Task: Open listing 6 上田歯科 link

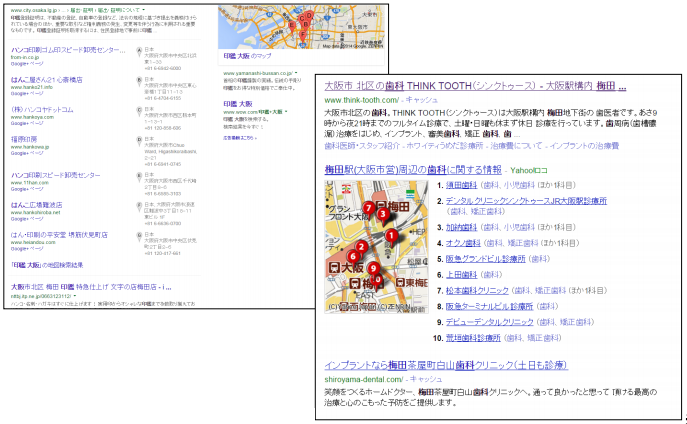Action: coord(461,275)
